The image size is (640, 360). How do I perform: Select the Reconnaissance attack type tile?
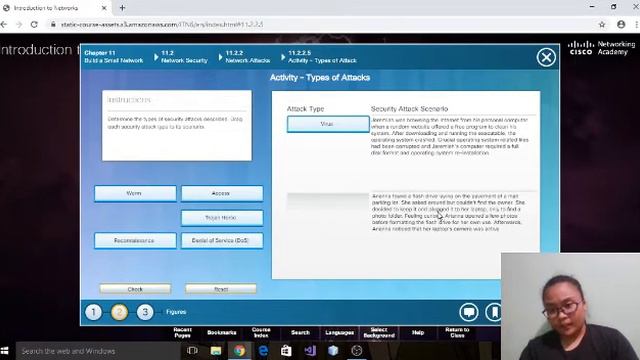coord(135,240)
